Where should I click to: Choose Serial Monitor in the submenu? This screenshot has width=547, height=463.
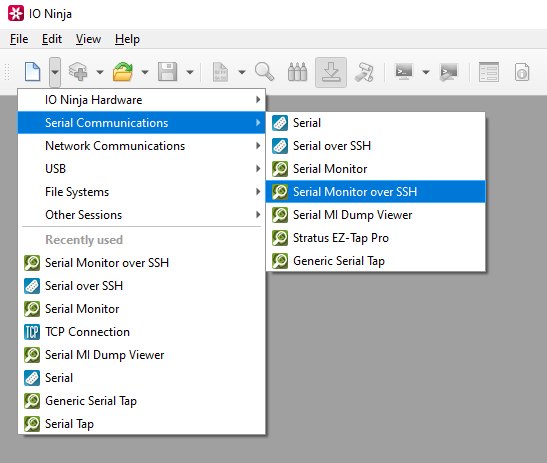click(x=375, y=169)
